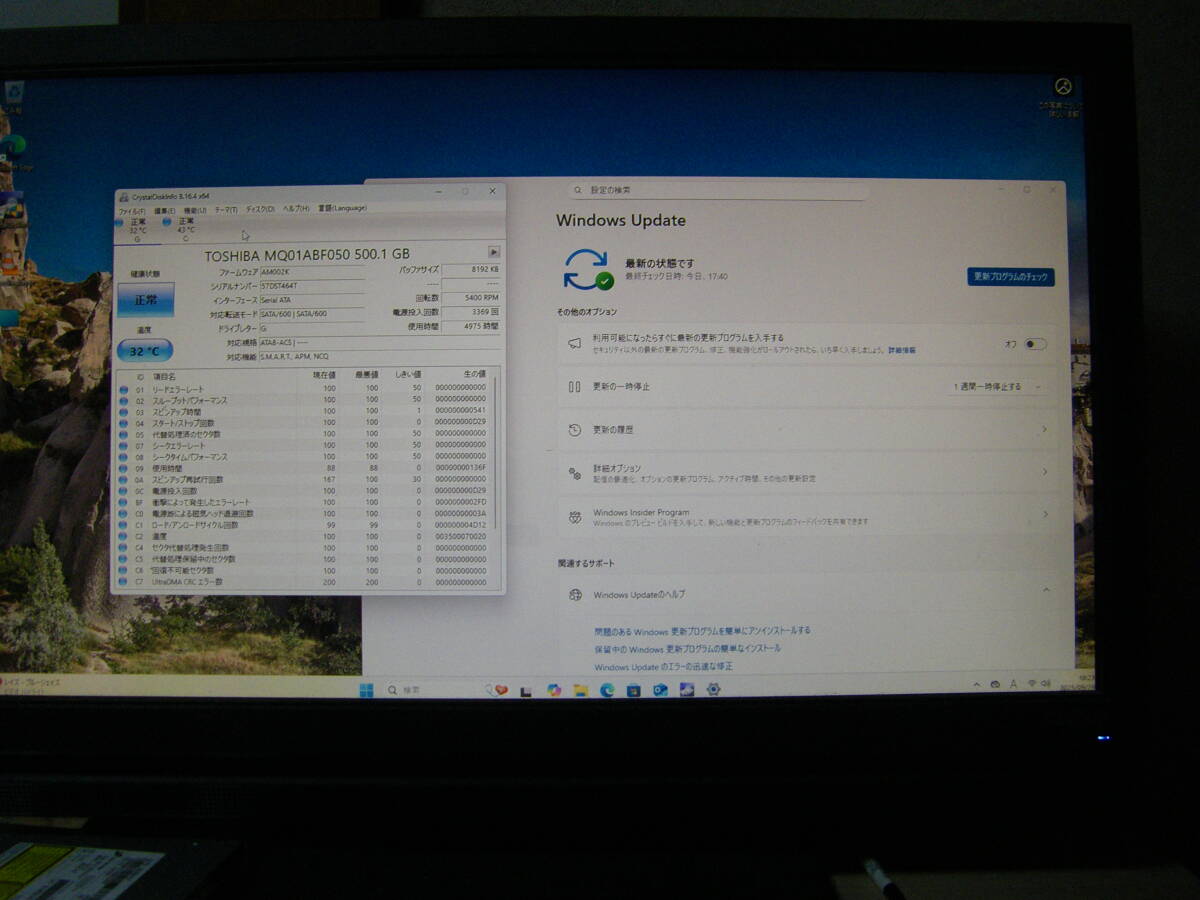Select S.M.A.R.T. row 0C 電源投入回数
Image resolution: width=1200 pixels, height=900 pixels.
(305, 491)
